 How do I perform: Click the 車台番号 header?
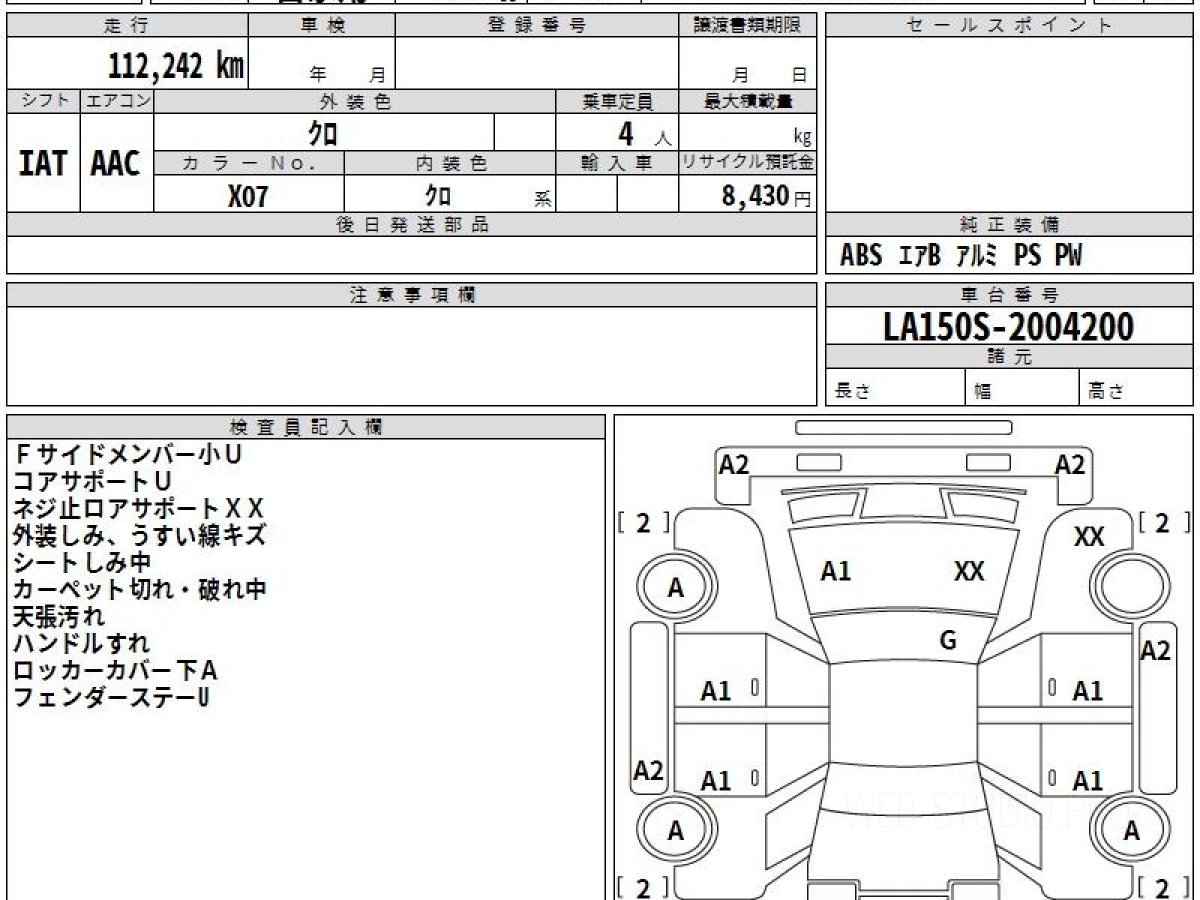1009,295
